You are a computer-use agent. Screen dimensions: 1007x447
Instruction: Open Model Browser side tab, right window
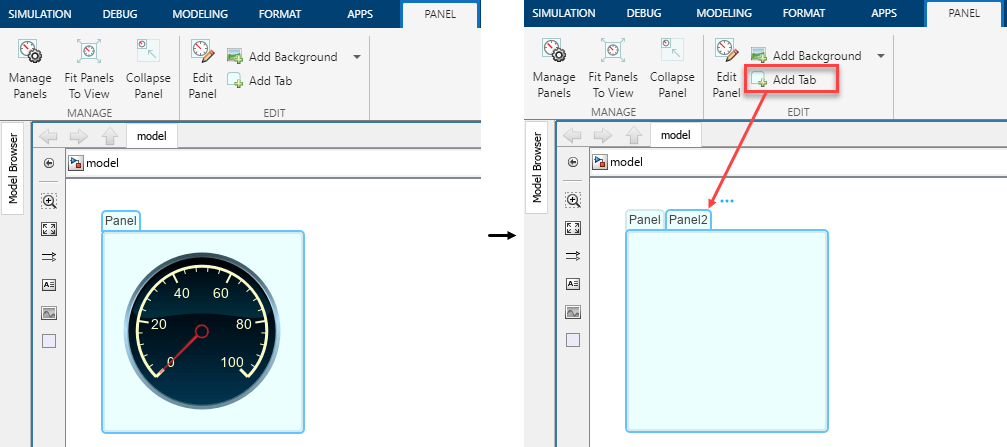coord(537,168)
